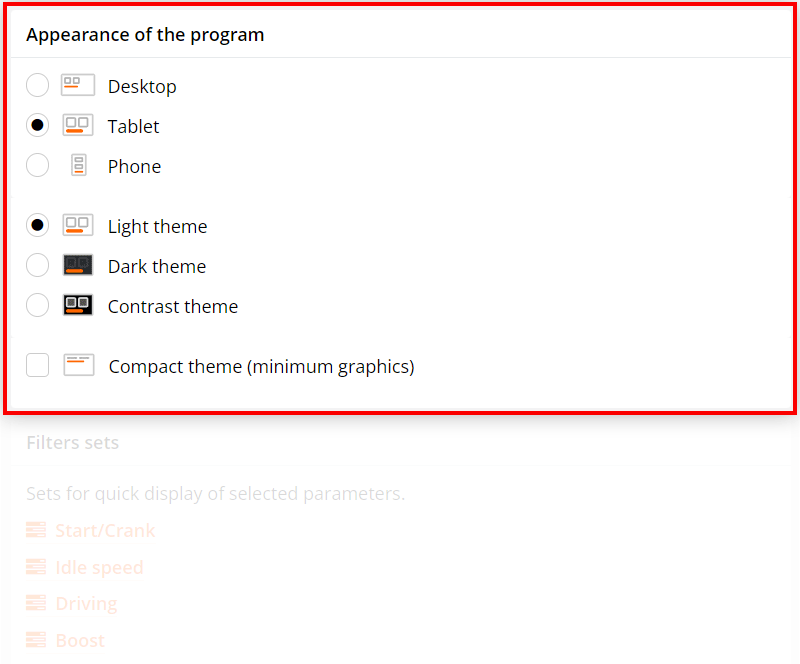Click the Start/Crank filter icon
The width and height of the screenshot is (800, 664).
pyautogui.click(x=36, y=530)
